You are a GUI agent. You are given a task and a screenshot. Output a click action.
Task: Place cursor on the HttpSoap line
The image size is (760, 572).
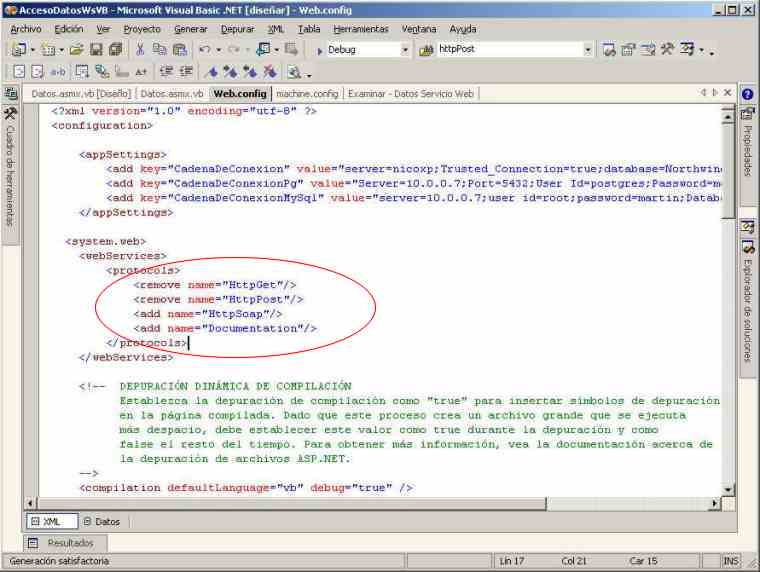pyautogui.click(x=208, y=314)
